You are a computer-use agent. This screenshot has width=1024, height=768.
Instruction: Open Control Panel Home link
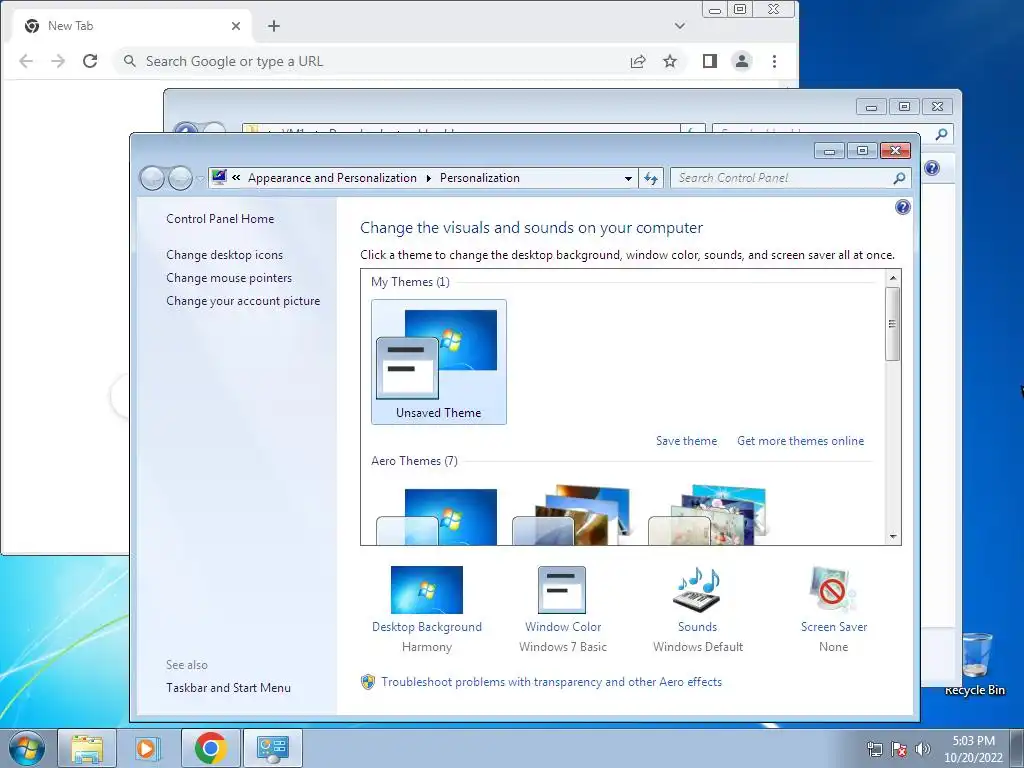point(220,219)
